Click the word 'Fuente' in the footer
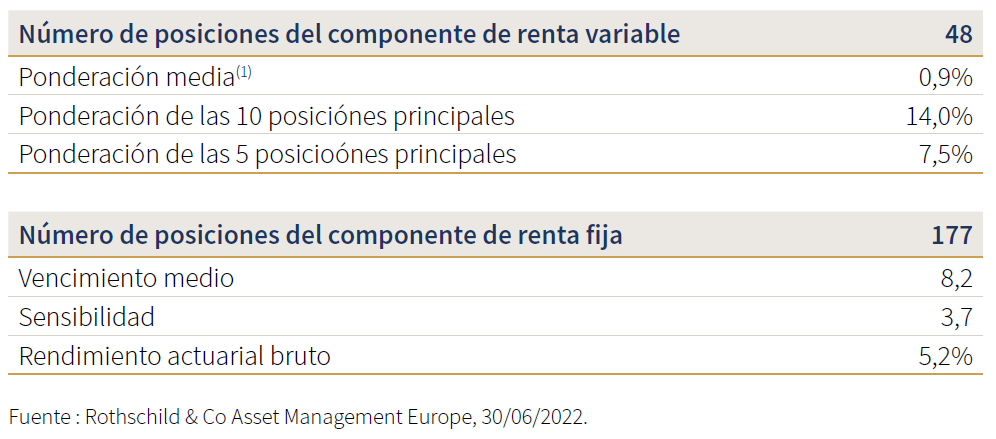The image size is (996, 439). point(39,417)
